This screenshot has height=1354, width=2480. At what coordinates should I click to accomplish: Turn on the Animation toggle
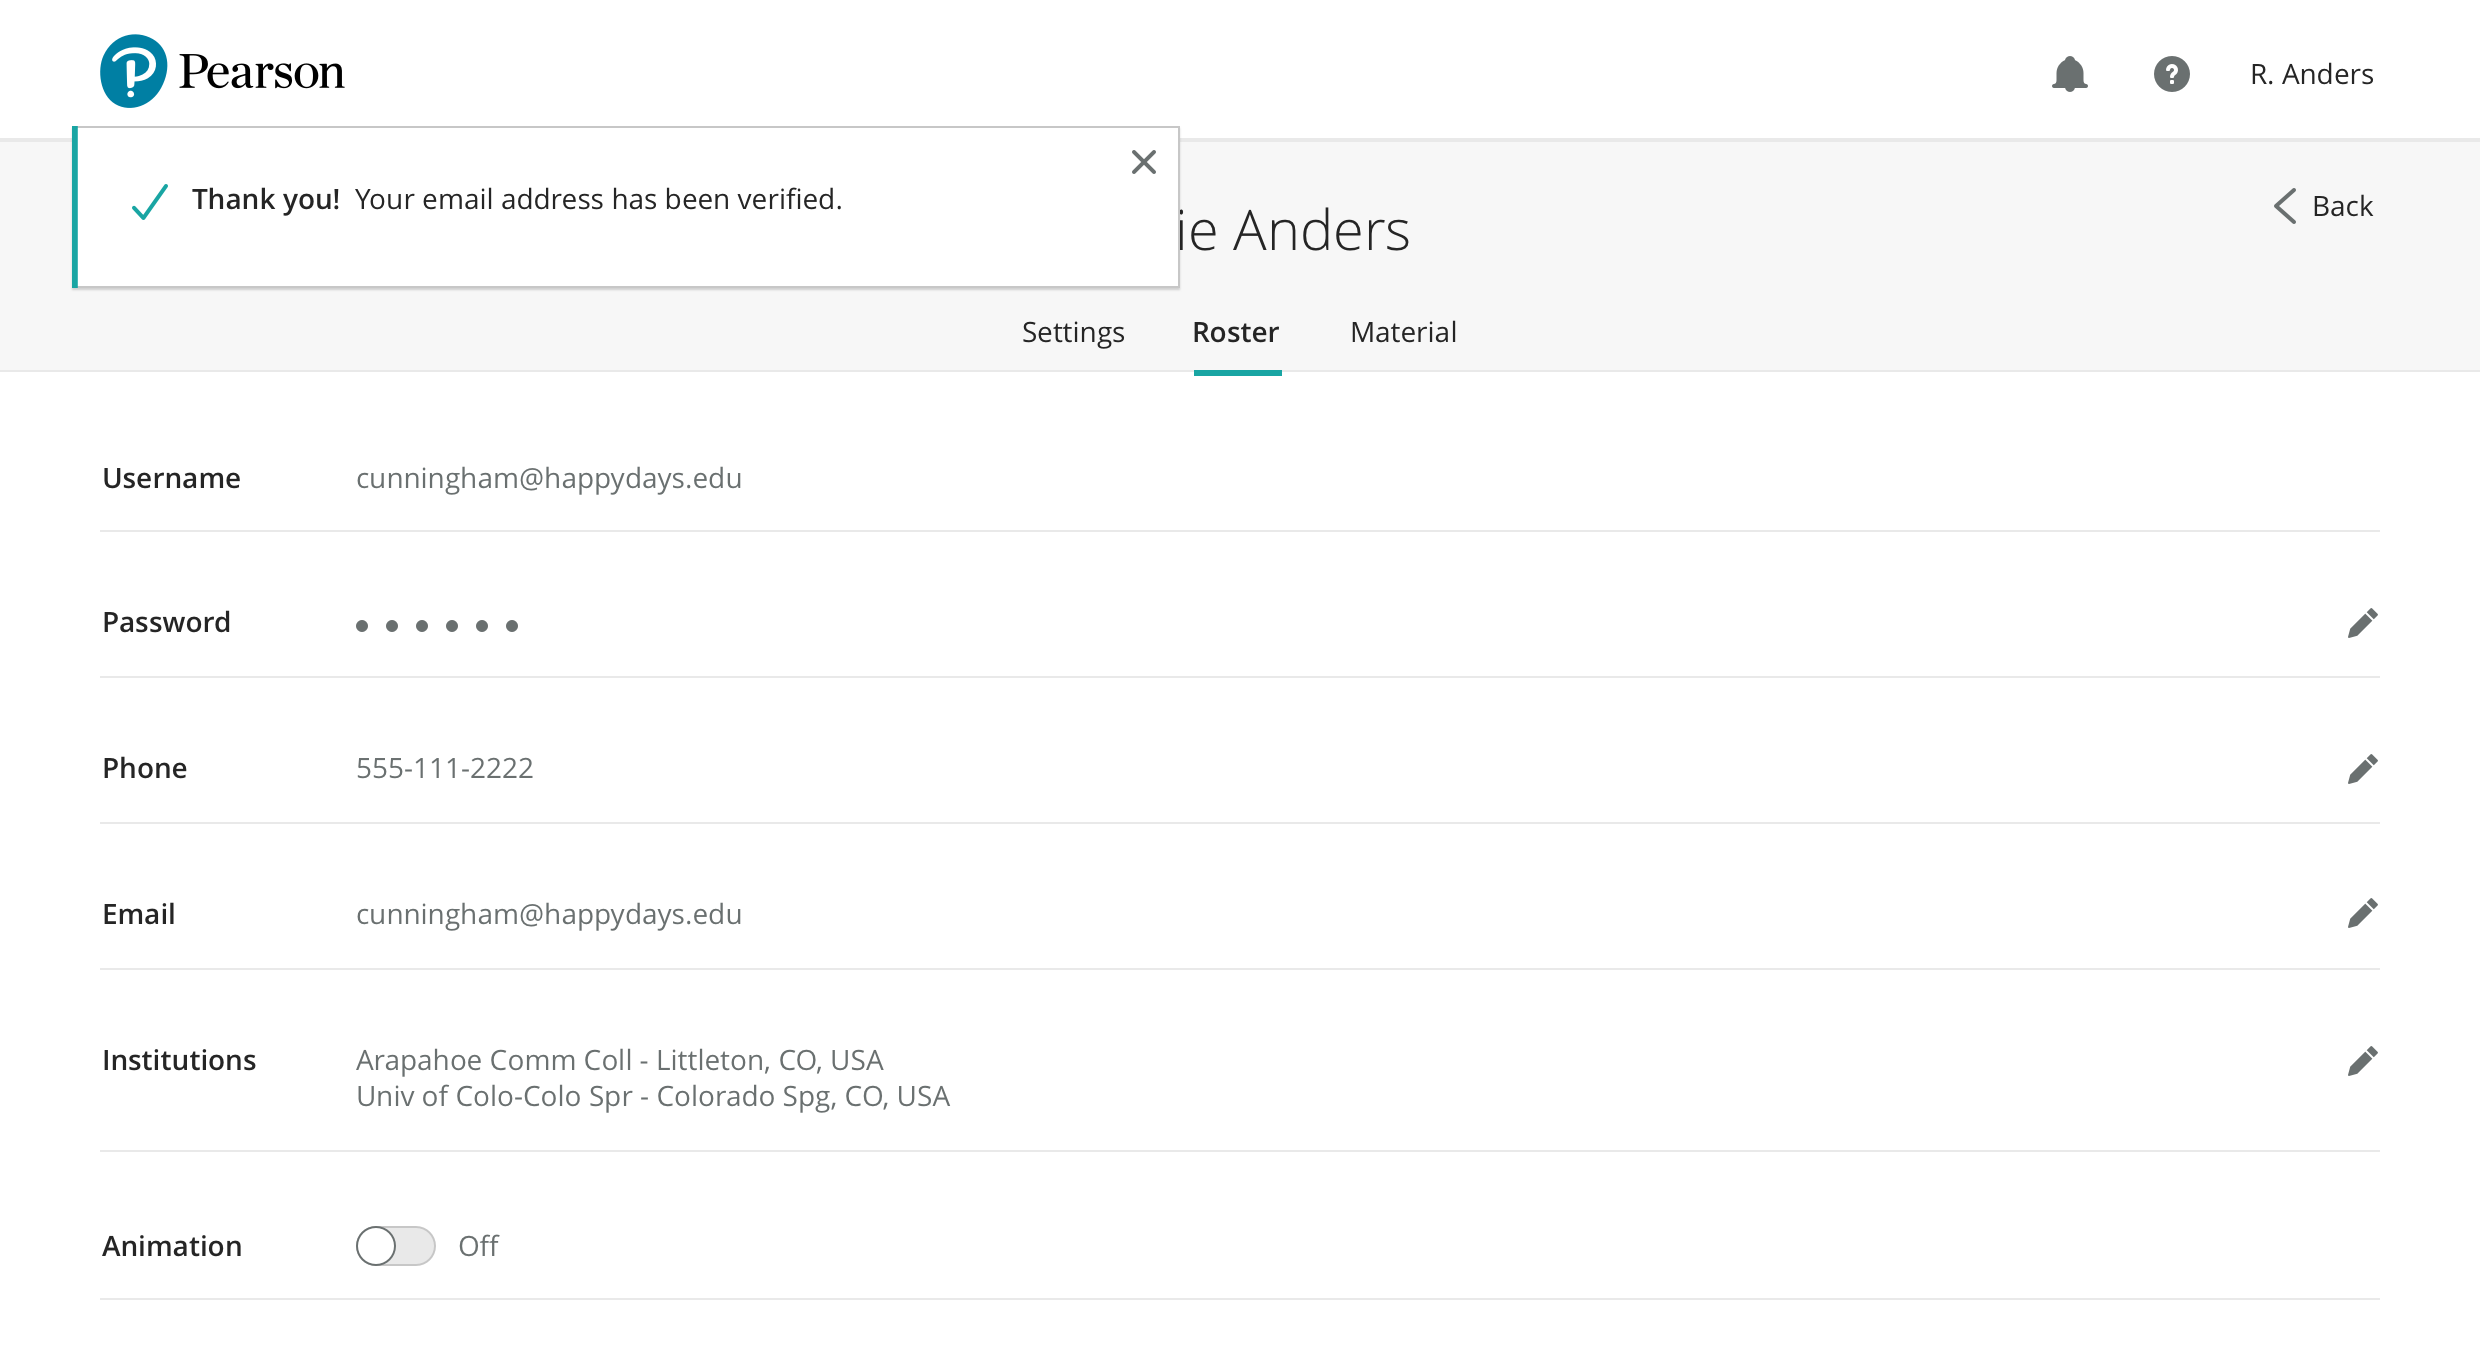395,1246
